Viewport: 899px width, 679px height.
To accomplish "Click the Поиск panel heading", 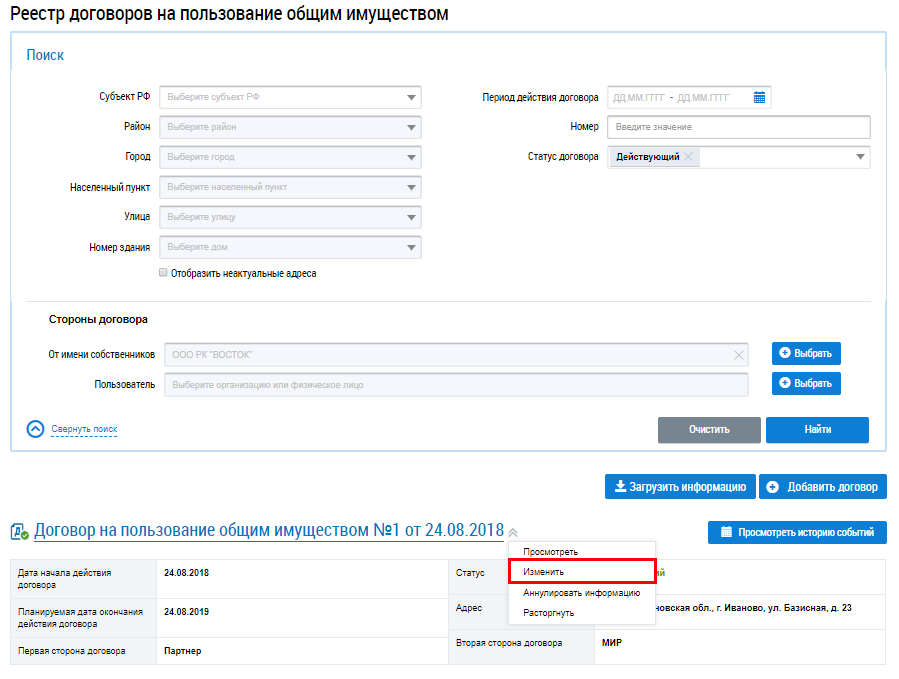I will coord(45,55).
